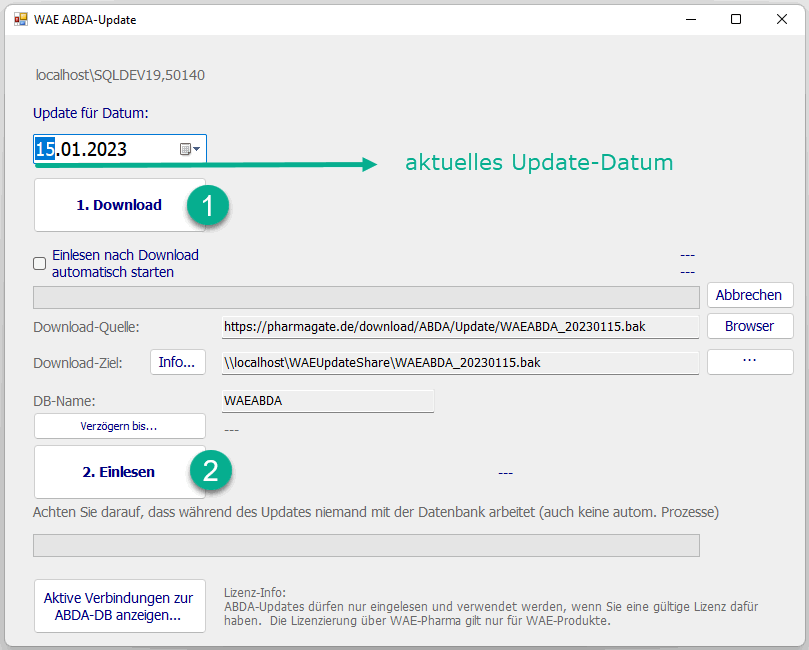
Task: Click into the Download-Quelle URL field
Action: 460,327
